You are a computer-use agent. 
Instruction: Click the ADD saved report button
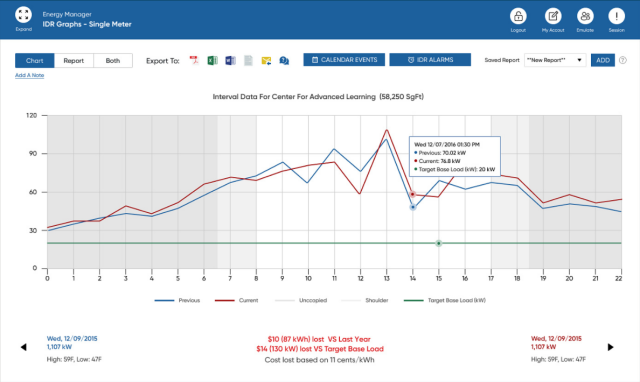click(x=603, y=60)
